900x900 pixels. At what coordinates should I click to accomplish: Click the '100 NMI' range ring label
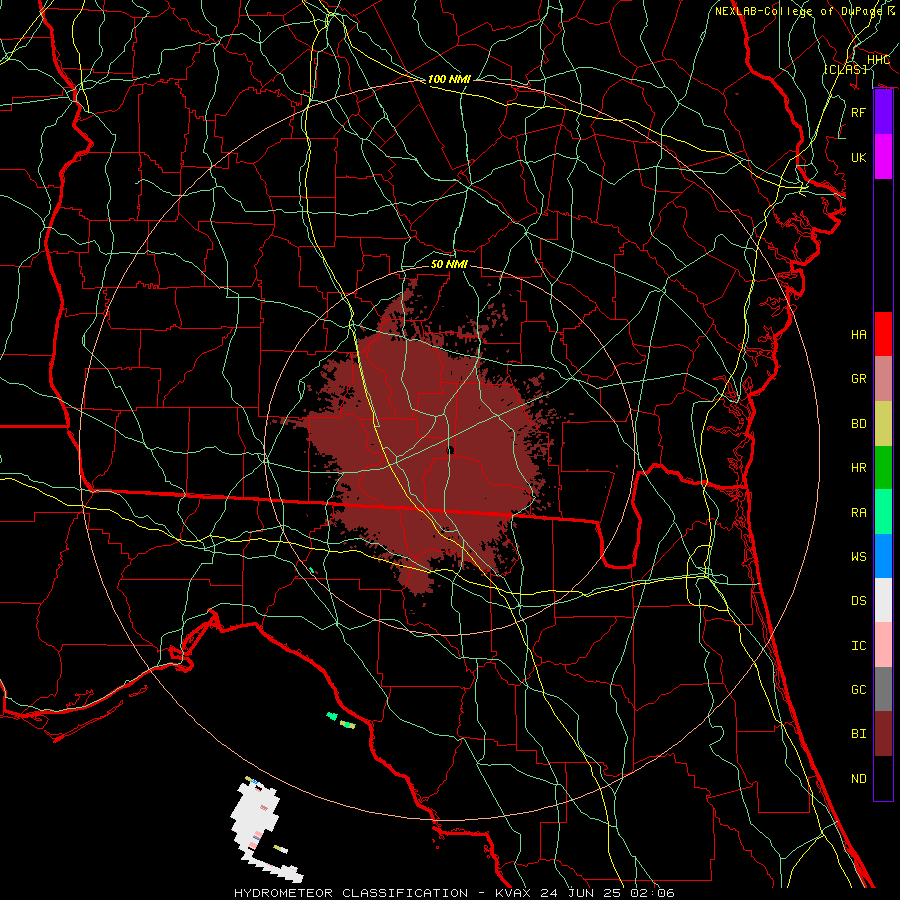click(x=449, y=79)
